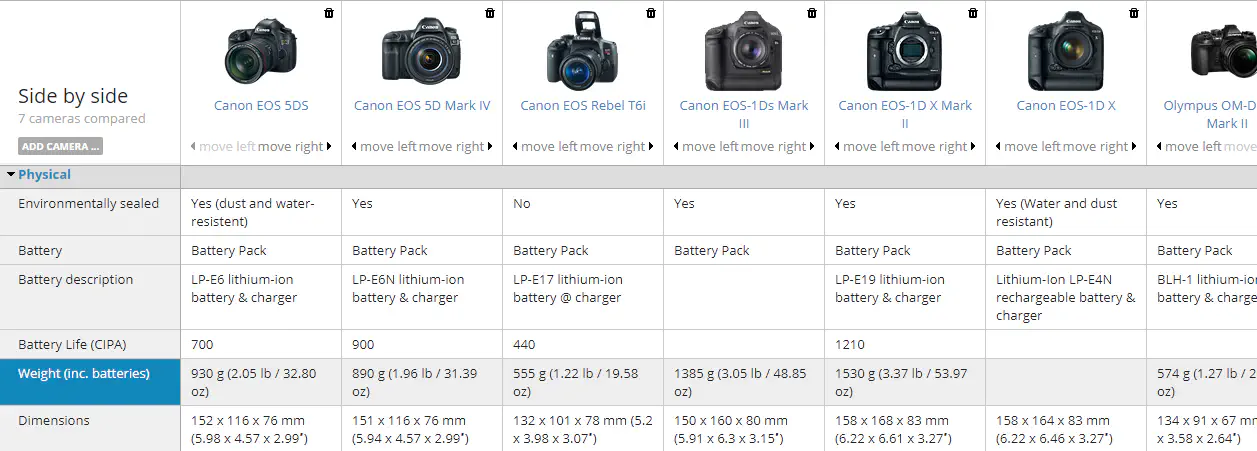Select highlighted Weight (inc. batteries) row label
The width and height of the screenshot is (1257, 451).
pos(84,374)
